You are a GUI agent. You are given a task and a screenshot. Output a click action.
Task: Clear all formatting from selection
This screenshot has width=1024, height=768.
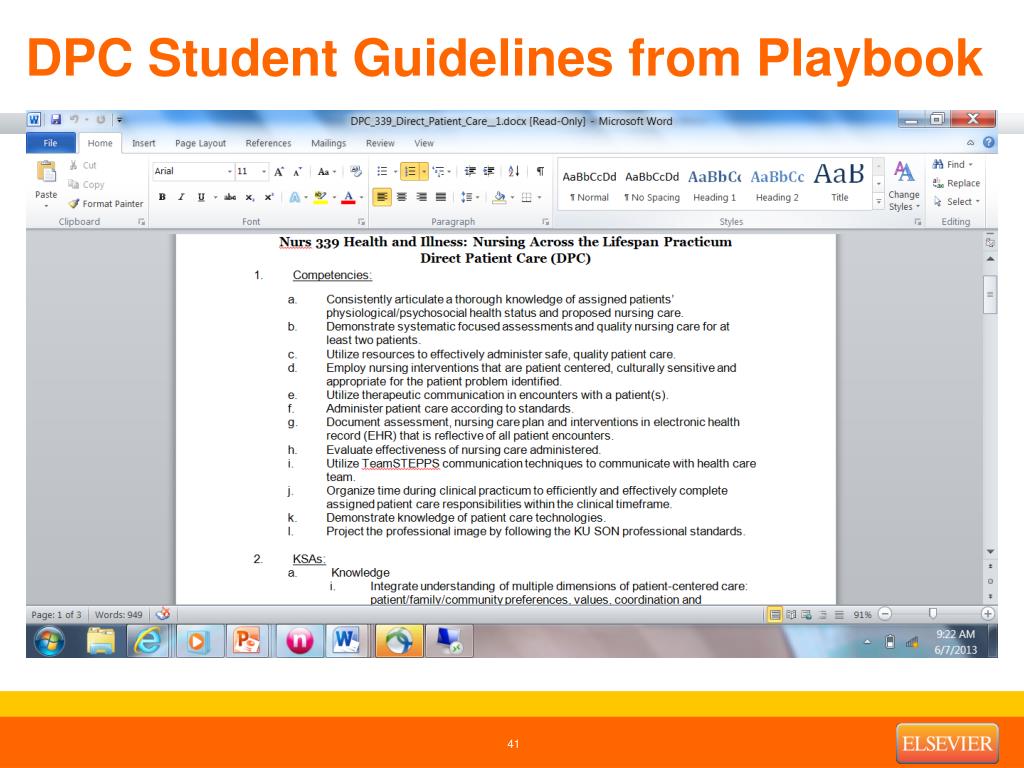pos(356,172)
